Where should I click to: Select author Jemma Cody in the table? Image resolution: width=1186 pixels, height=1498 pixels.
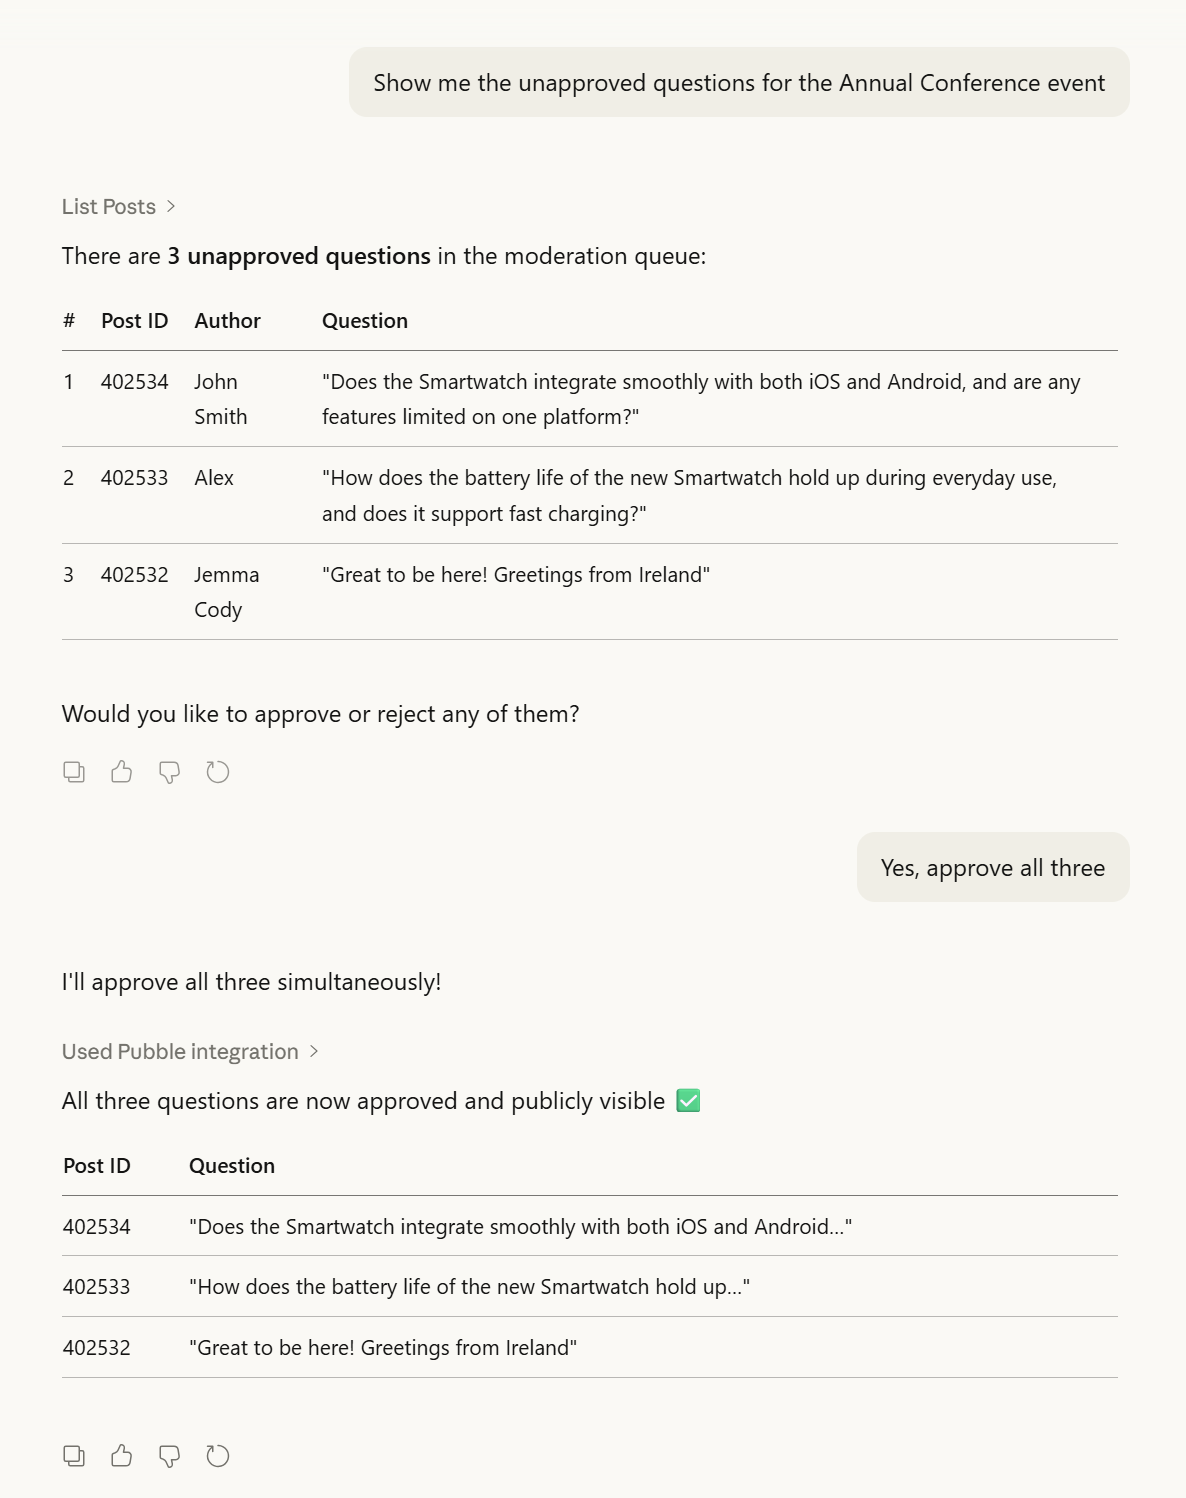tap(226, 592)
